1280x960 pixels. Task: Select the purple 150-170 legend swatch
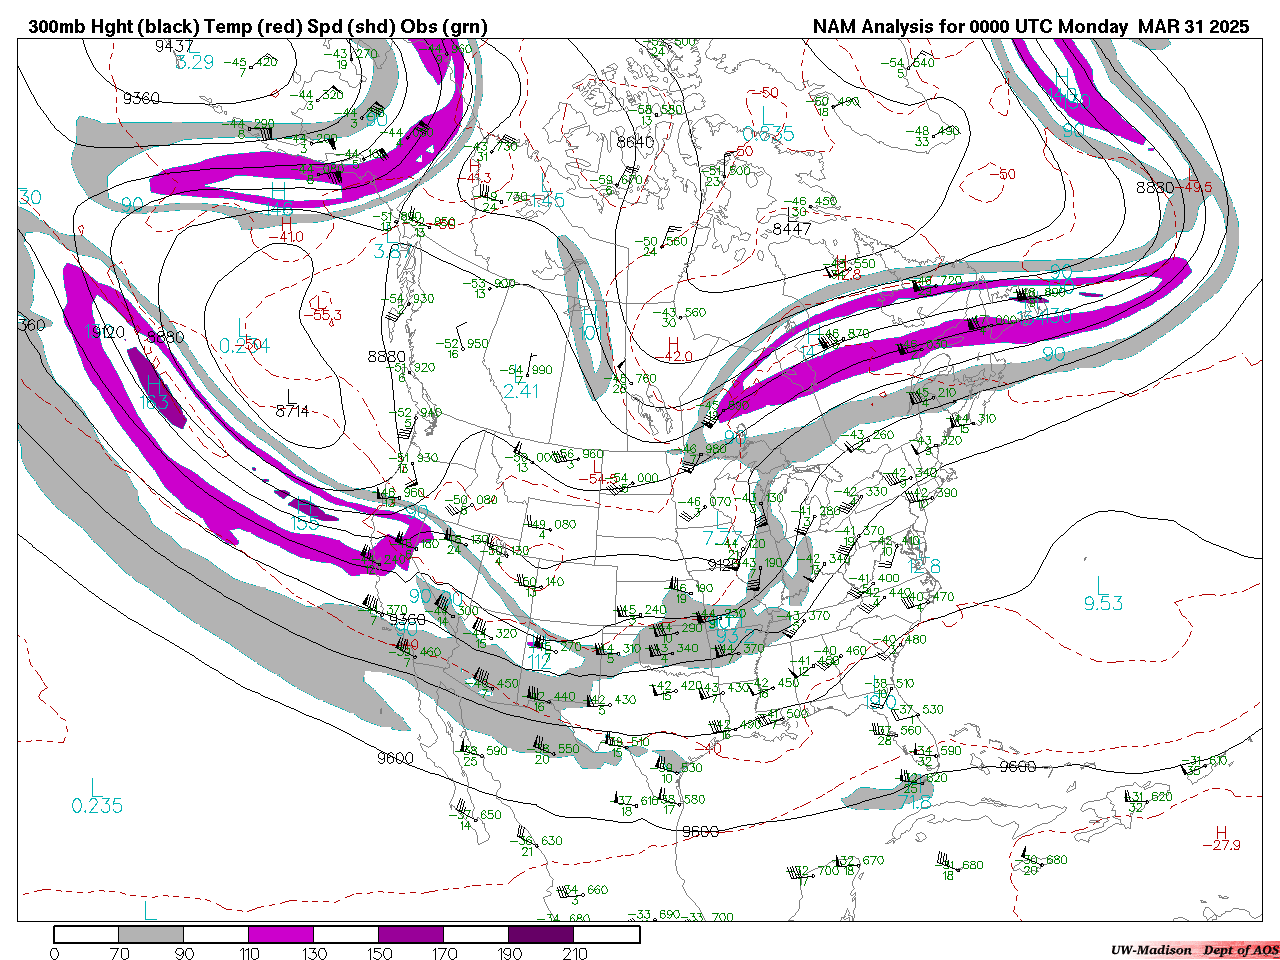pyautogui.click(x=411, y=934)
